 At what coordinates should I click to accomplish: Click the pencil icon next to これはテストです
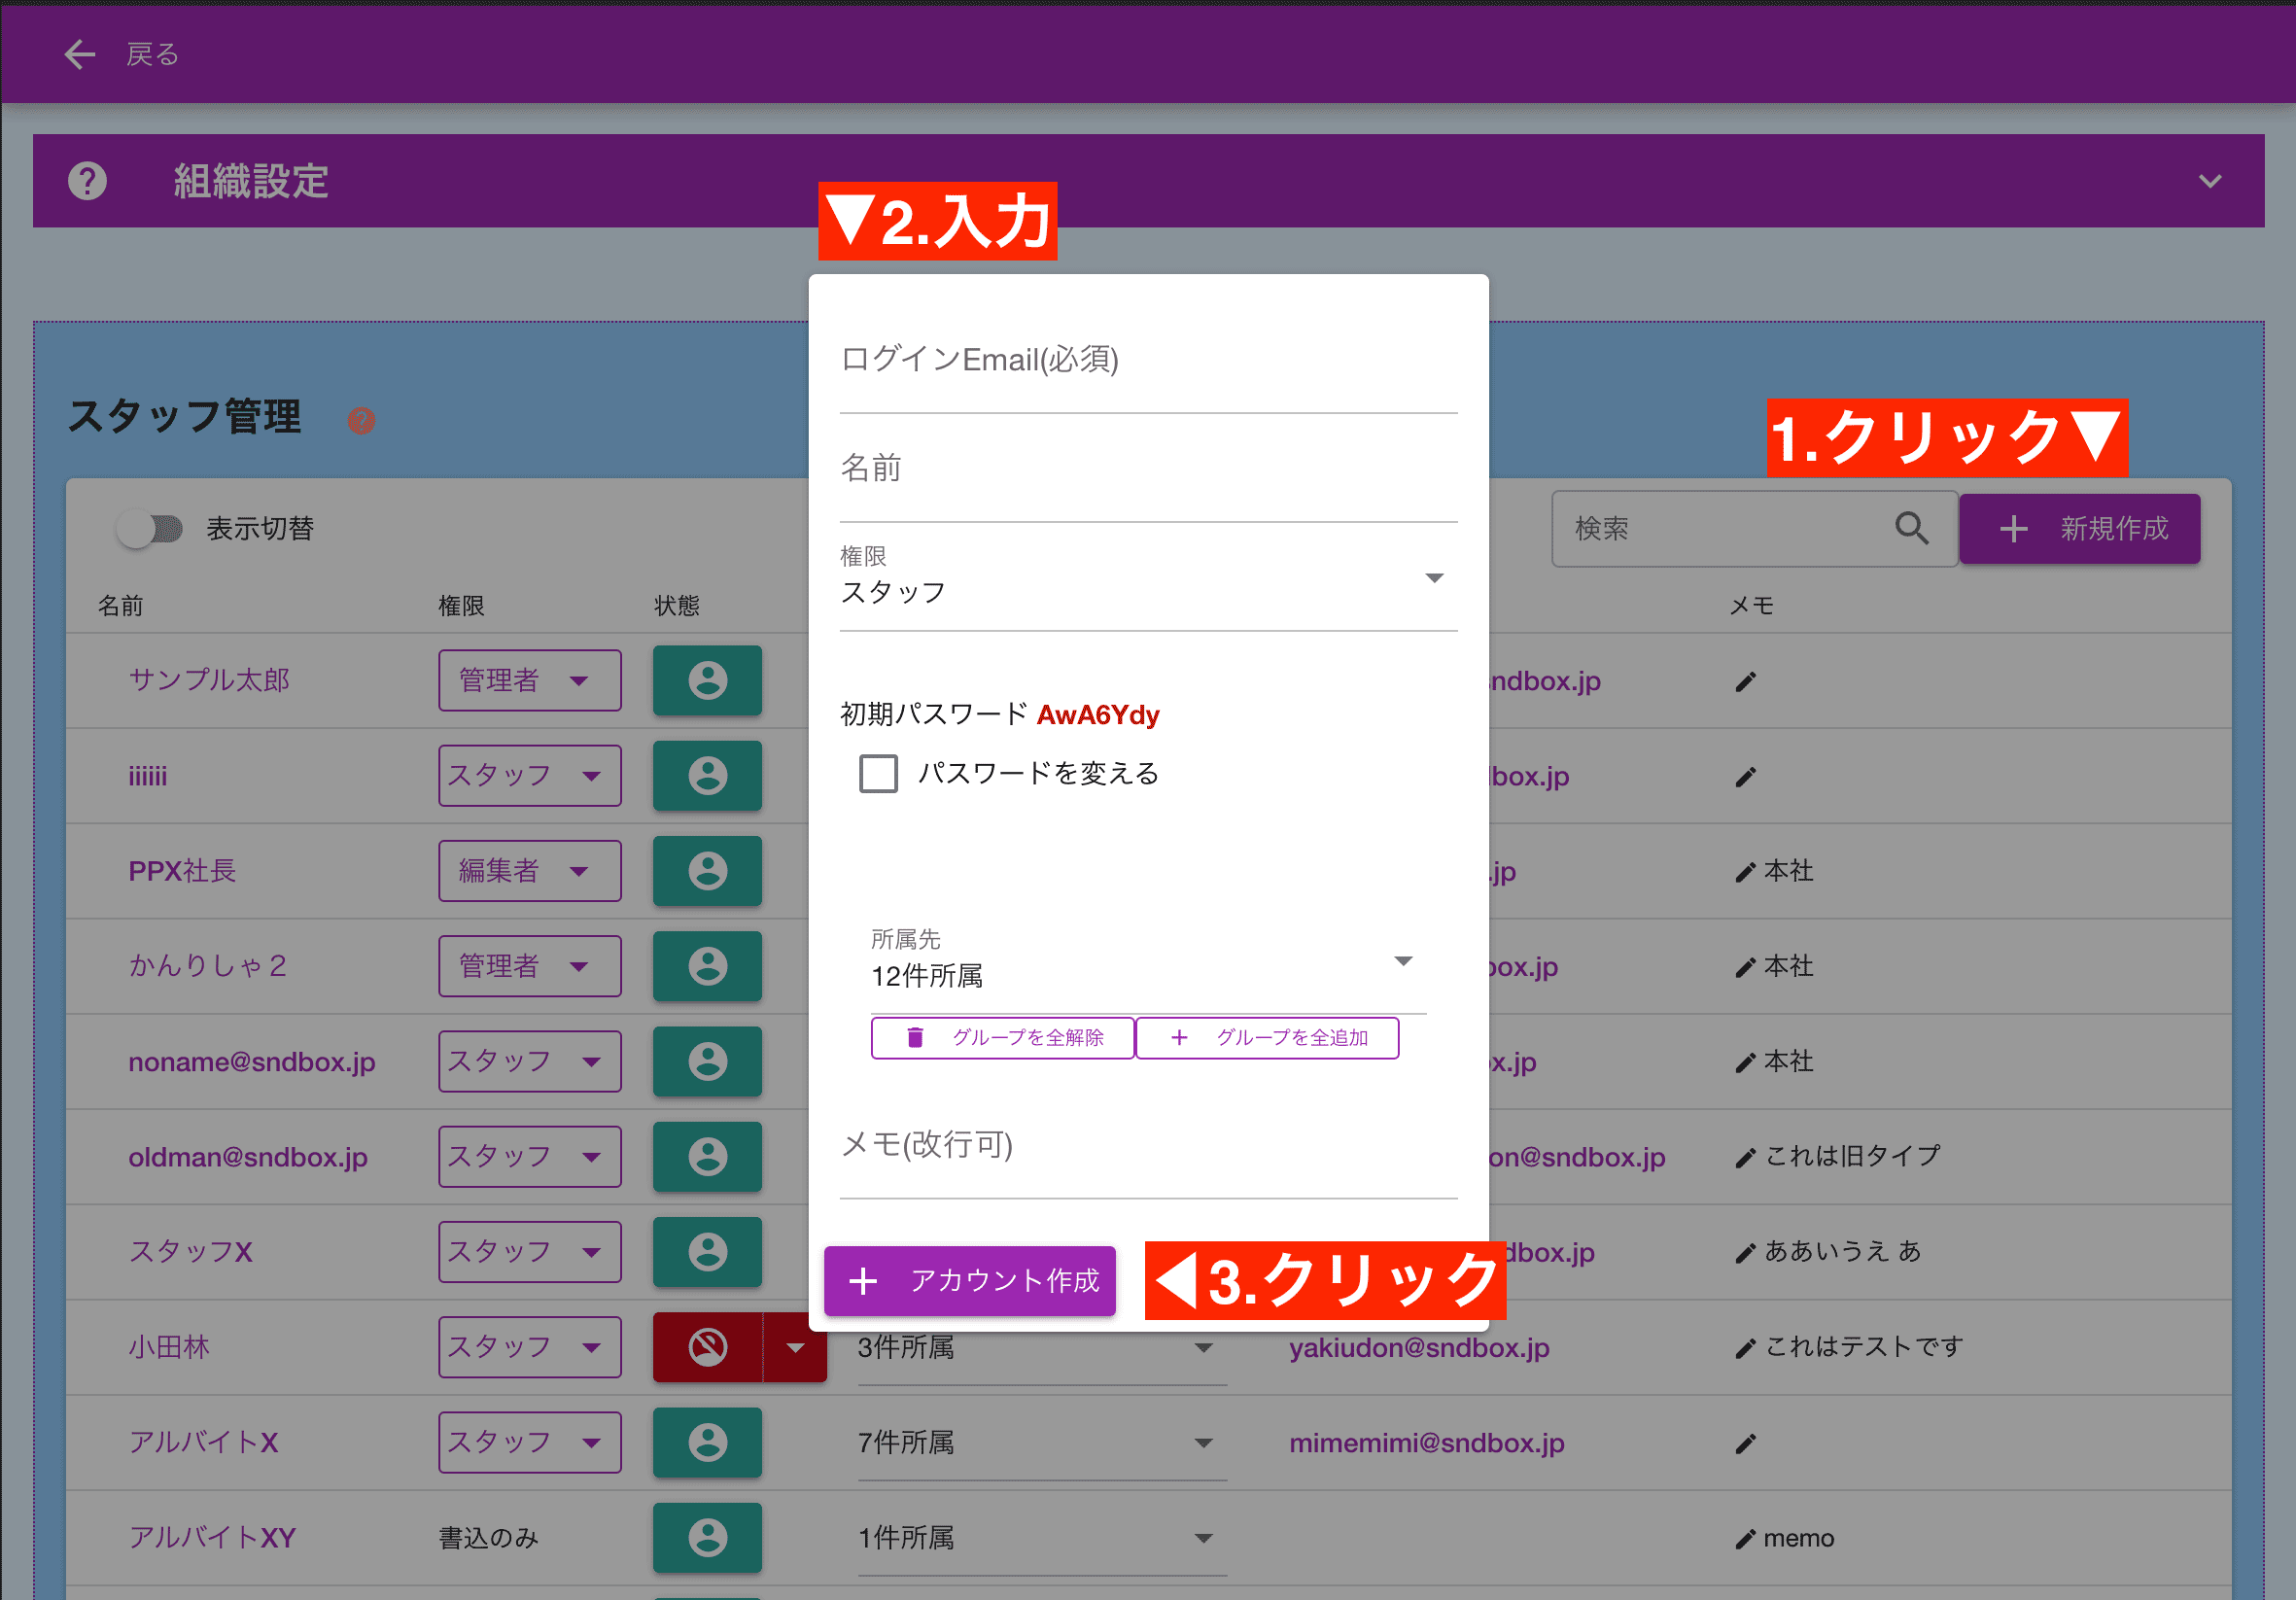[1745, 1347]
